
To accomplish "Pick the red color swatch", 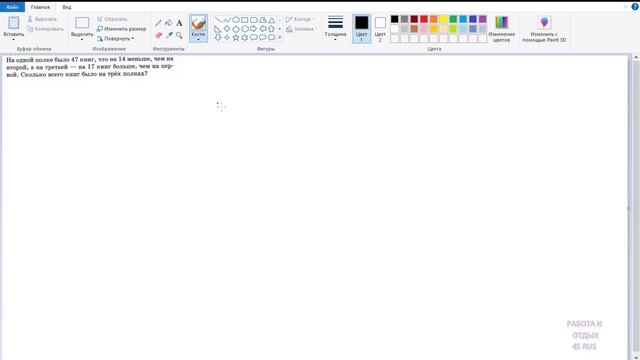I will click(x=424, y=19).
